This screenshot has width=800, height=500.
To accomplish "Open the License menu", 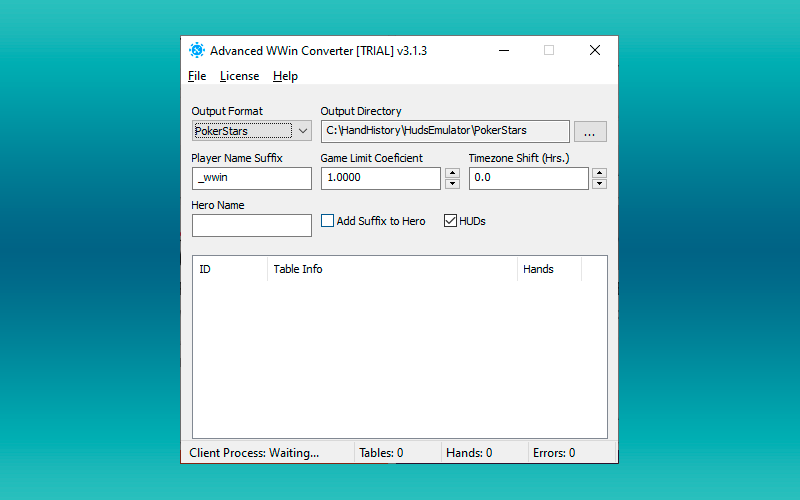I will pyautogui.click(x=239, y=76).
